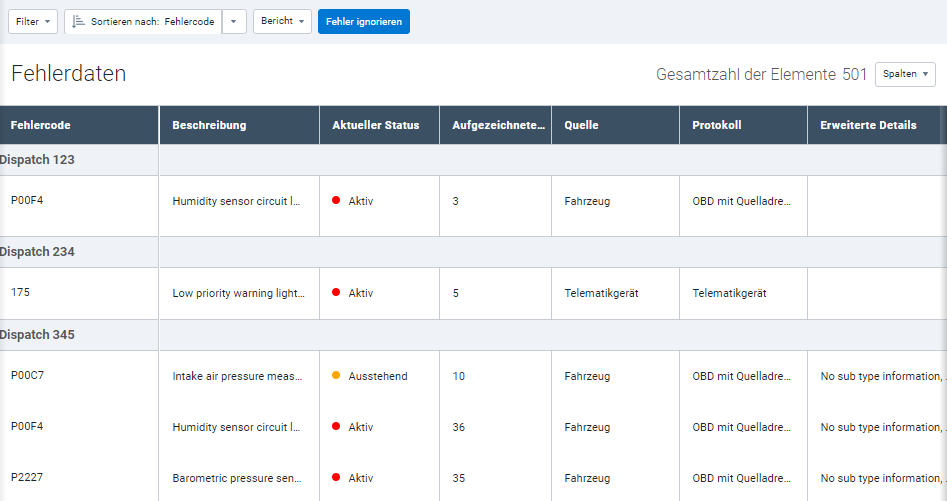Sort by the Fehlercode column header
The height and width of the screenshot is (501, 947).
(41, 125)
